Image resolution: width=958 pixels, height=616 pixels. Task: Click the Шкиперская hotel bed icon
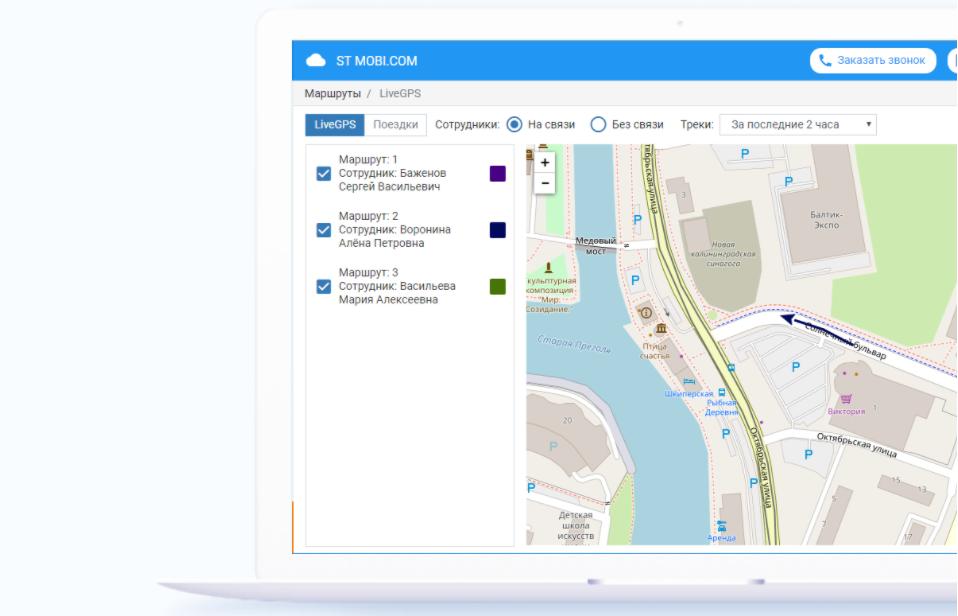point(689,381)
